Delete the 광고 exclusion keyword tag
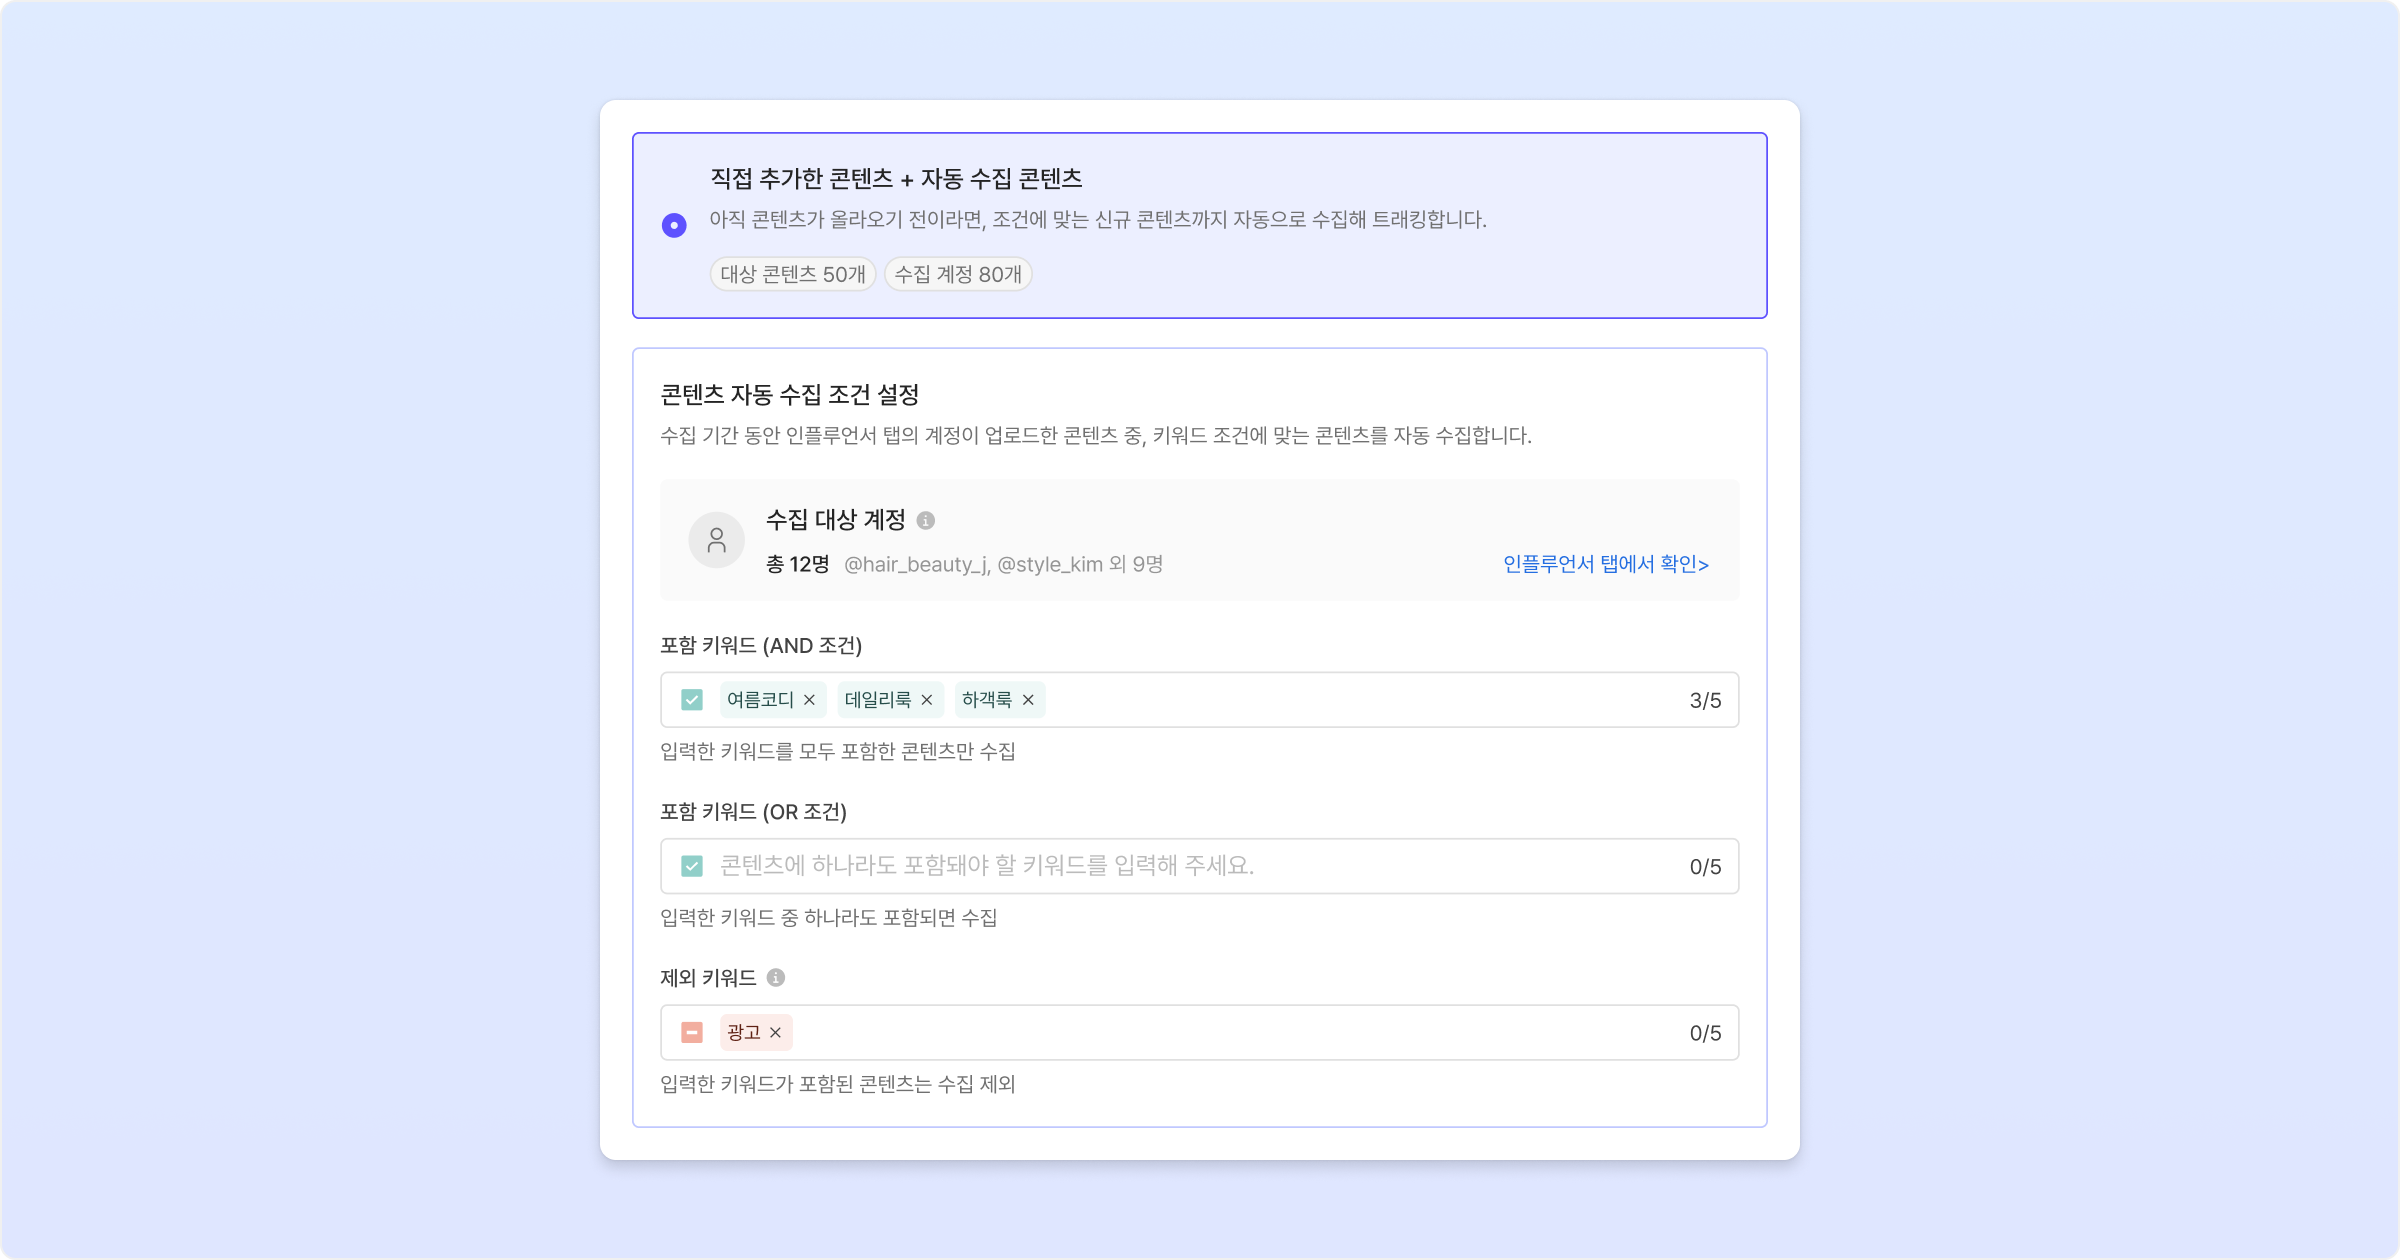Screen dimensions: 2400x1260 (x=775, y=1033)
